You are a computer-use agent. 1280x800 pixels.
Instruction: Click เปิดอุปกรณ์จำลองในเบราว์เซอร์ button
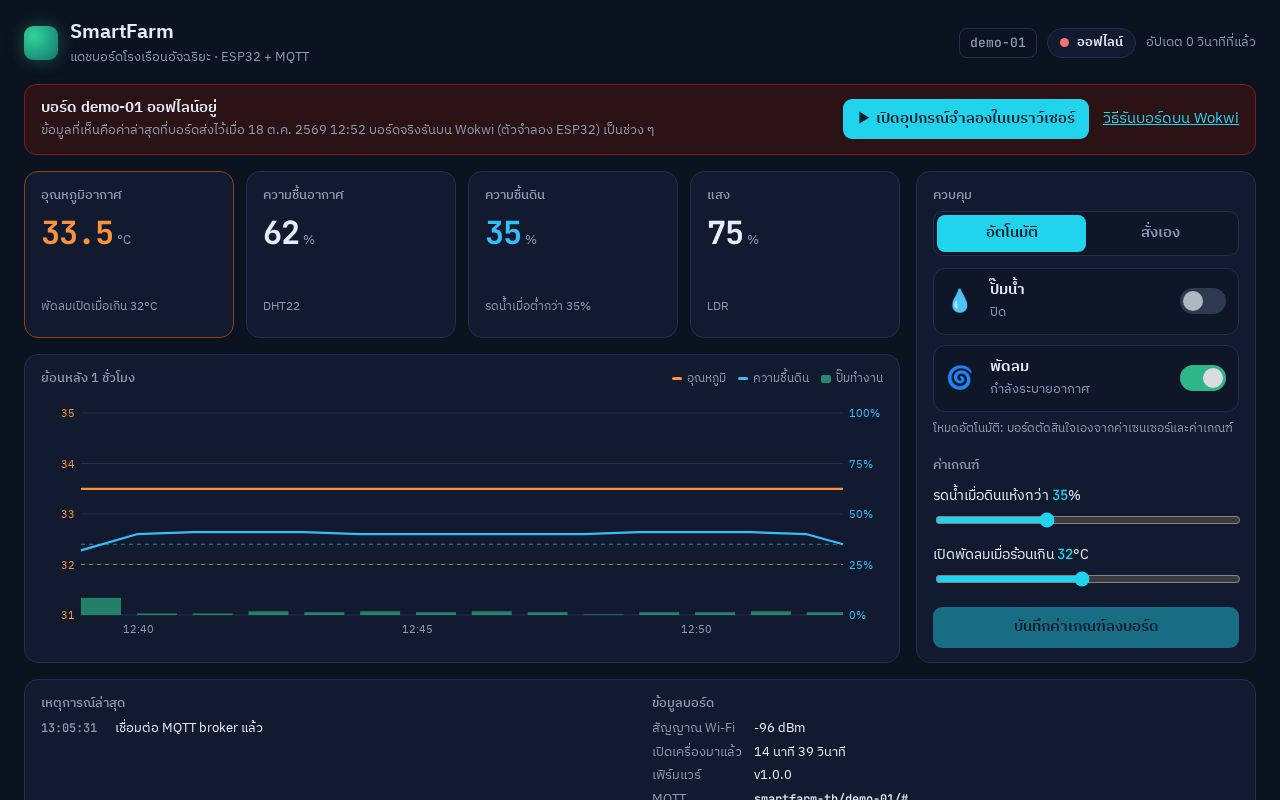pos(966,119)
